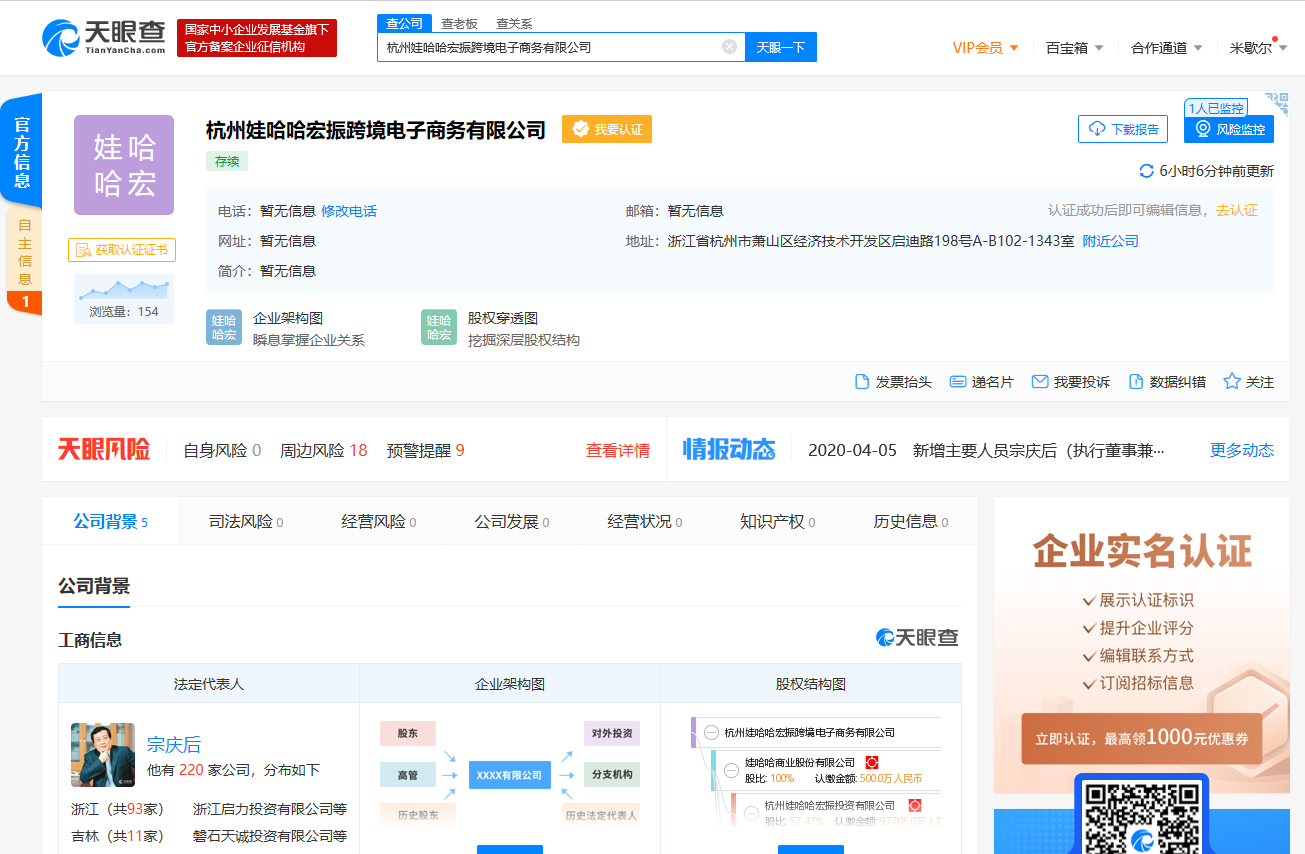Click the 风险监控 button
Image resolution: width=1305 pixels, height=854 pixels.
click(1229, 129)
